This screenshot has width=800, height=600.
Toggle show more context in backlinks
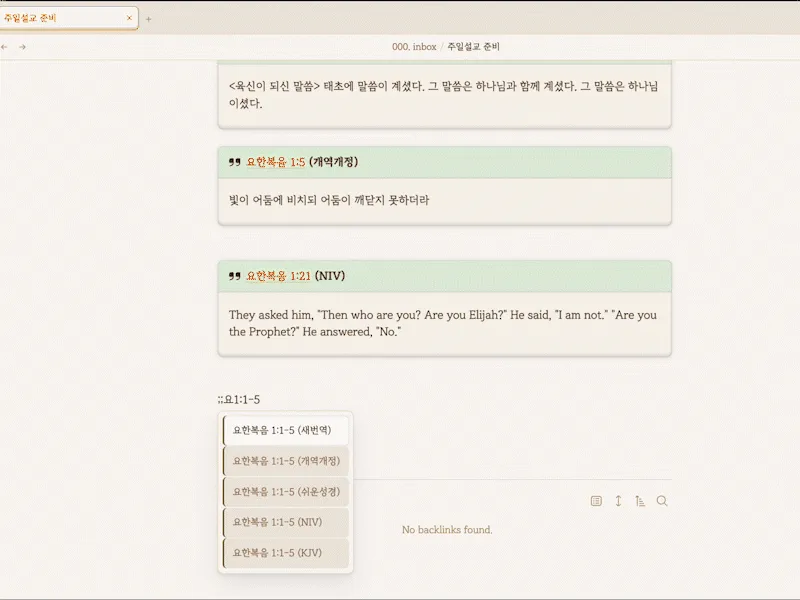(x=618, y=501)
